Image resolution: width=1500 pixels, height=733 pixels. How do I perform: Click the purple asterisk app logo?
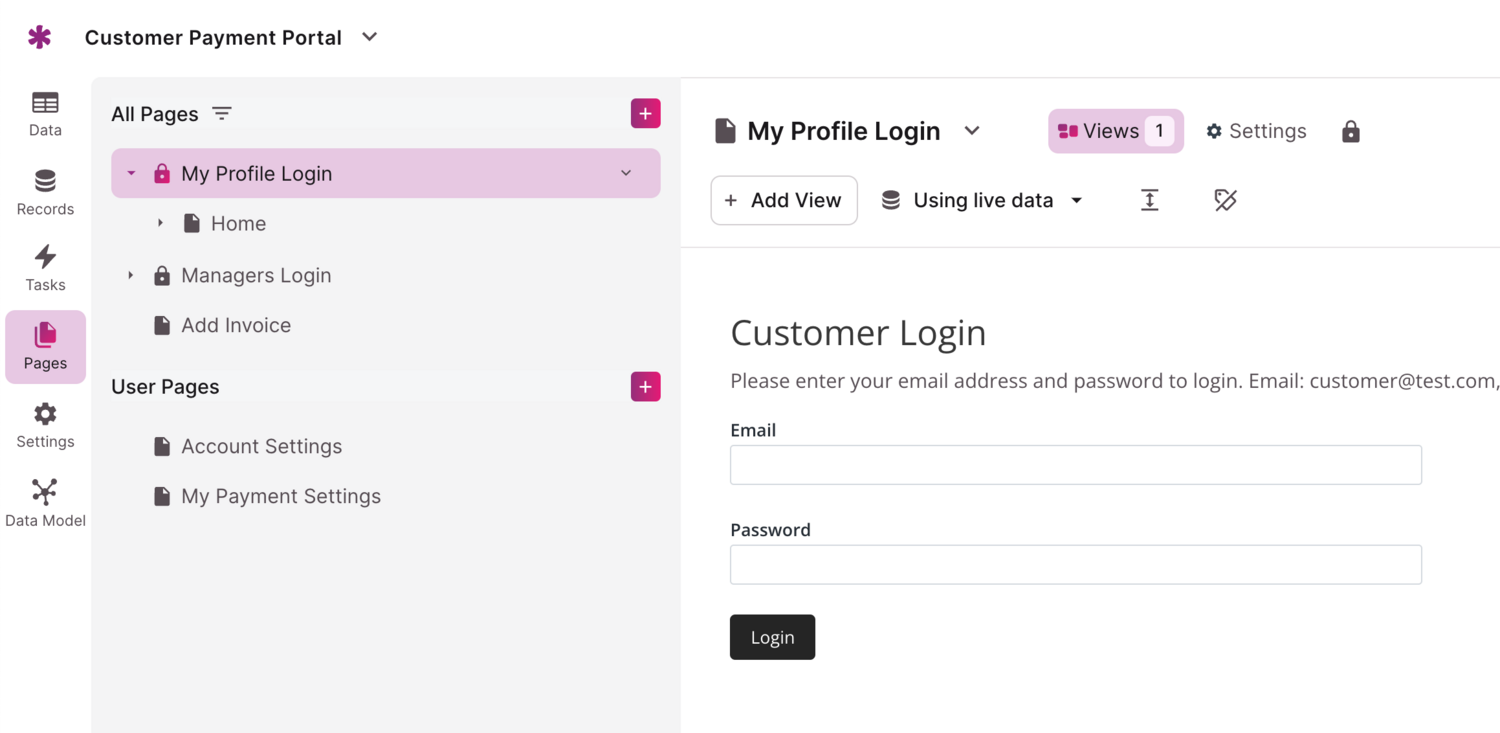coord(39,38)
